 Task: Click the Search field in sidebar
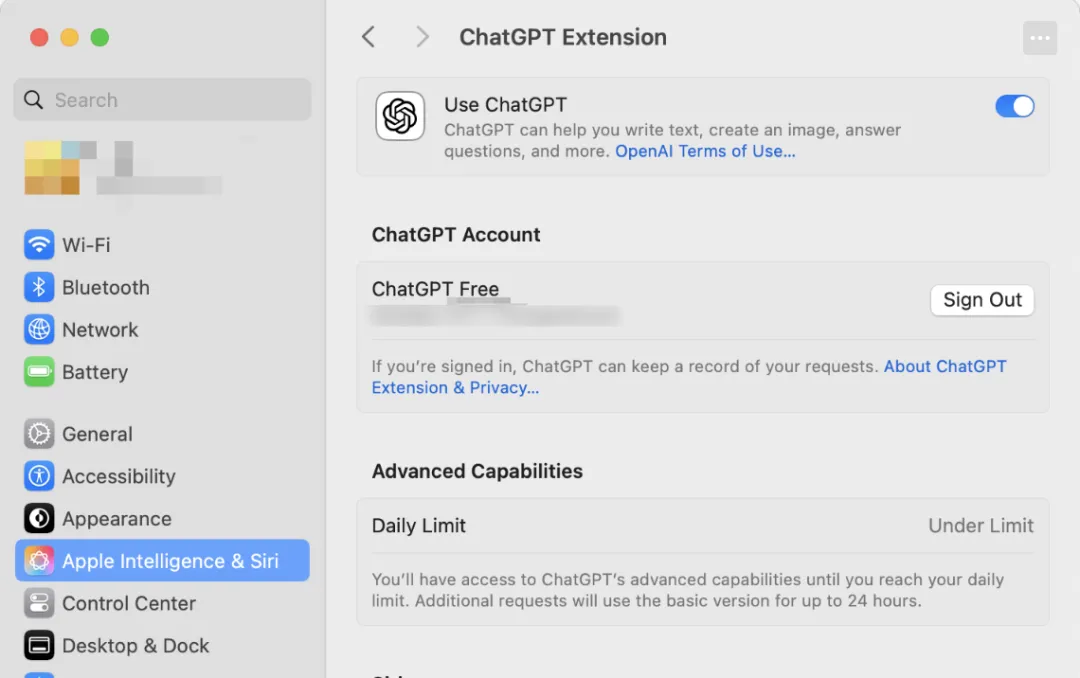coord(162,100)
